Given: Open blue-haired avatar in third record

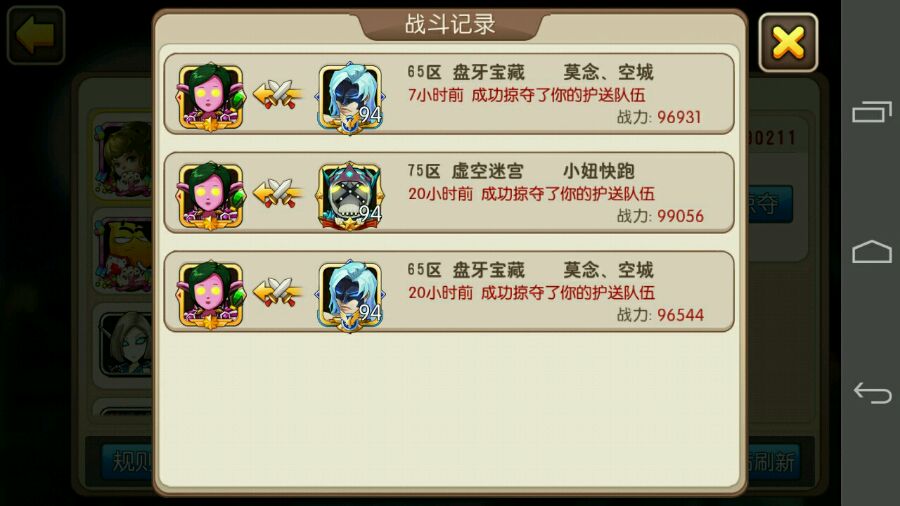Looking at the screenshot, I should tap(350, 295).
